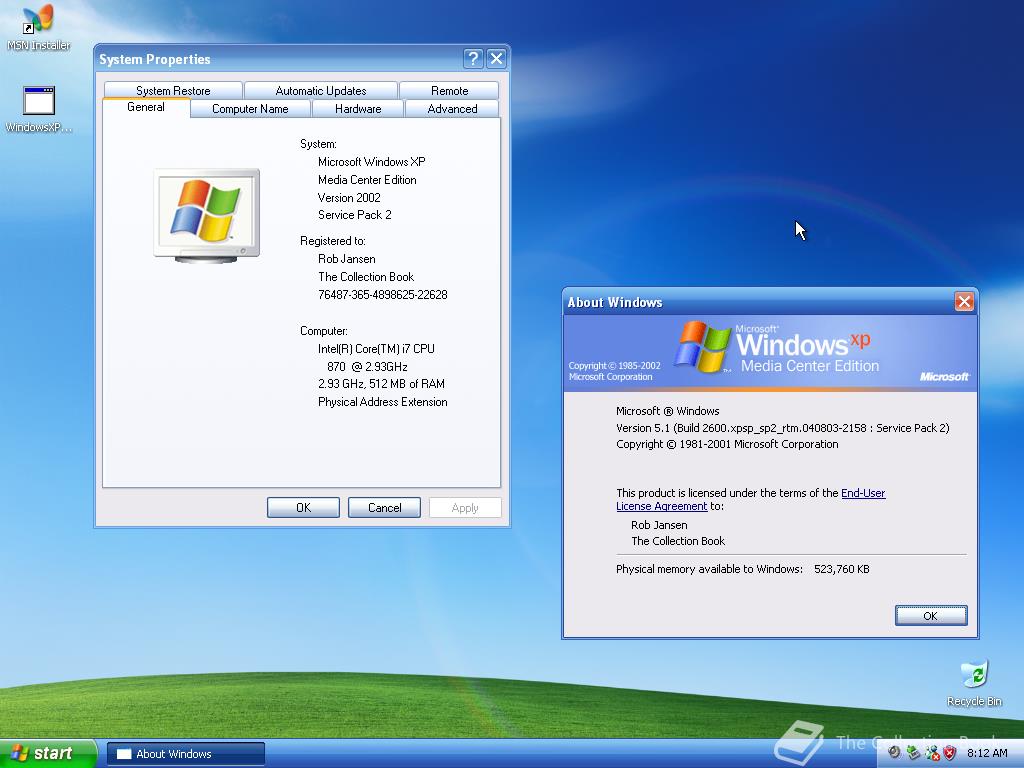1024x768 pixels.
Task: Select the WindowsXP desktop icon
Action: coord(39,109)
